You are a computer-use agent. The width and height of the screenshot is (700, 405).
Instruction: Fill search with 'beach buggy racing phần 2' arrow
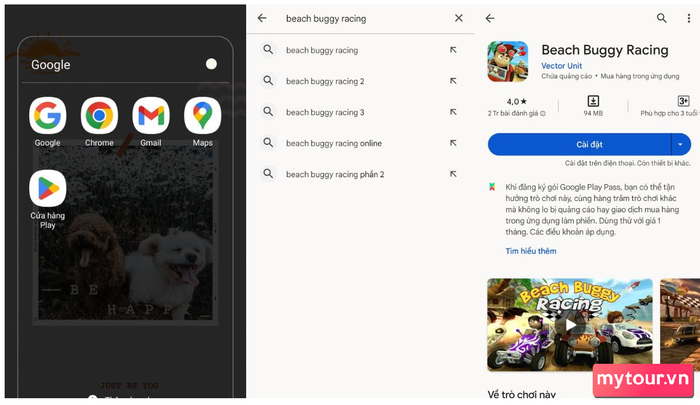[453, 174]
